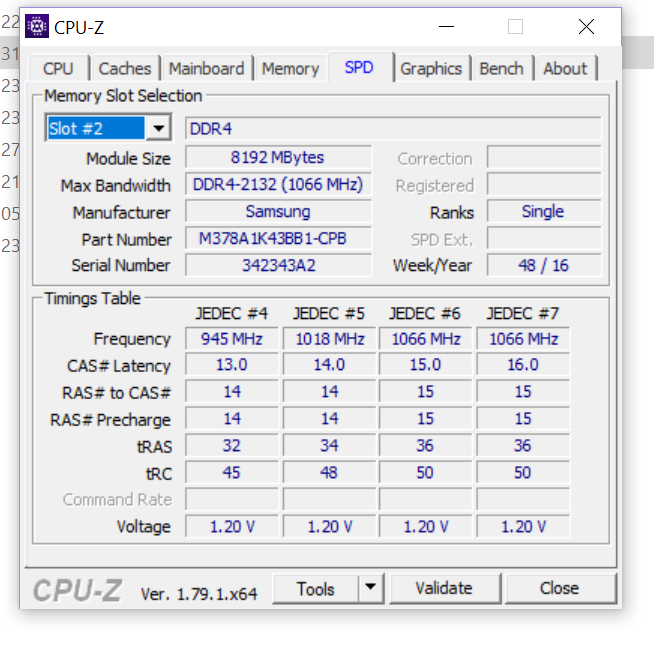Viewport: 654px width, 646px height.
Task: Click the M378A1K43BB1-CPB part number
Action: click(x=278, y=239)
